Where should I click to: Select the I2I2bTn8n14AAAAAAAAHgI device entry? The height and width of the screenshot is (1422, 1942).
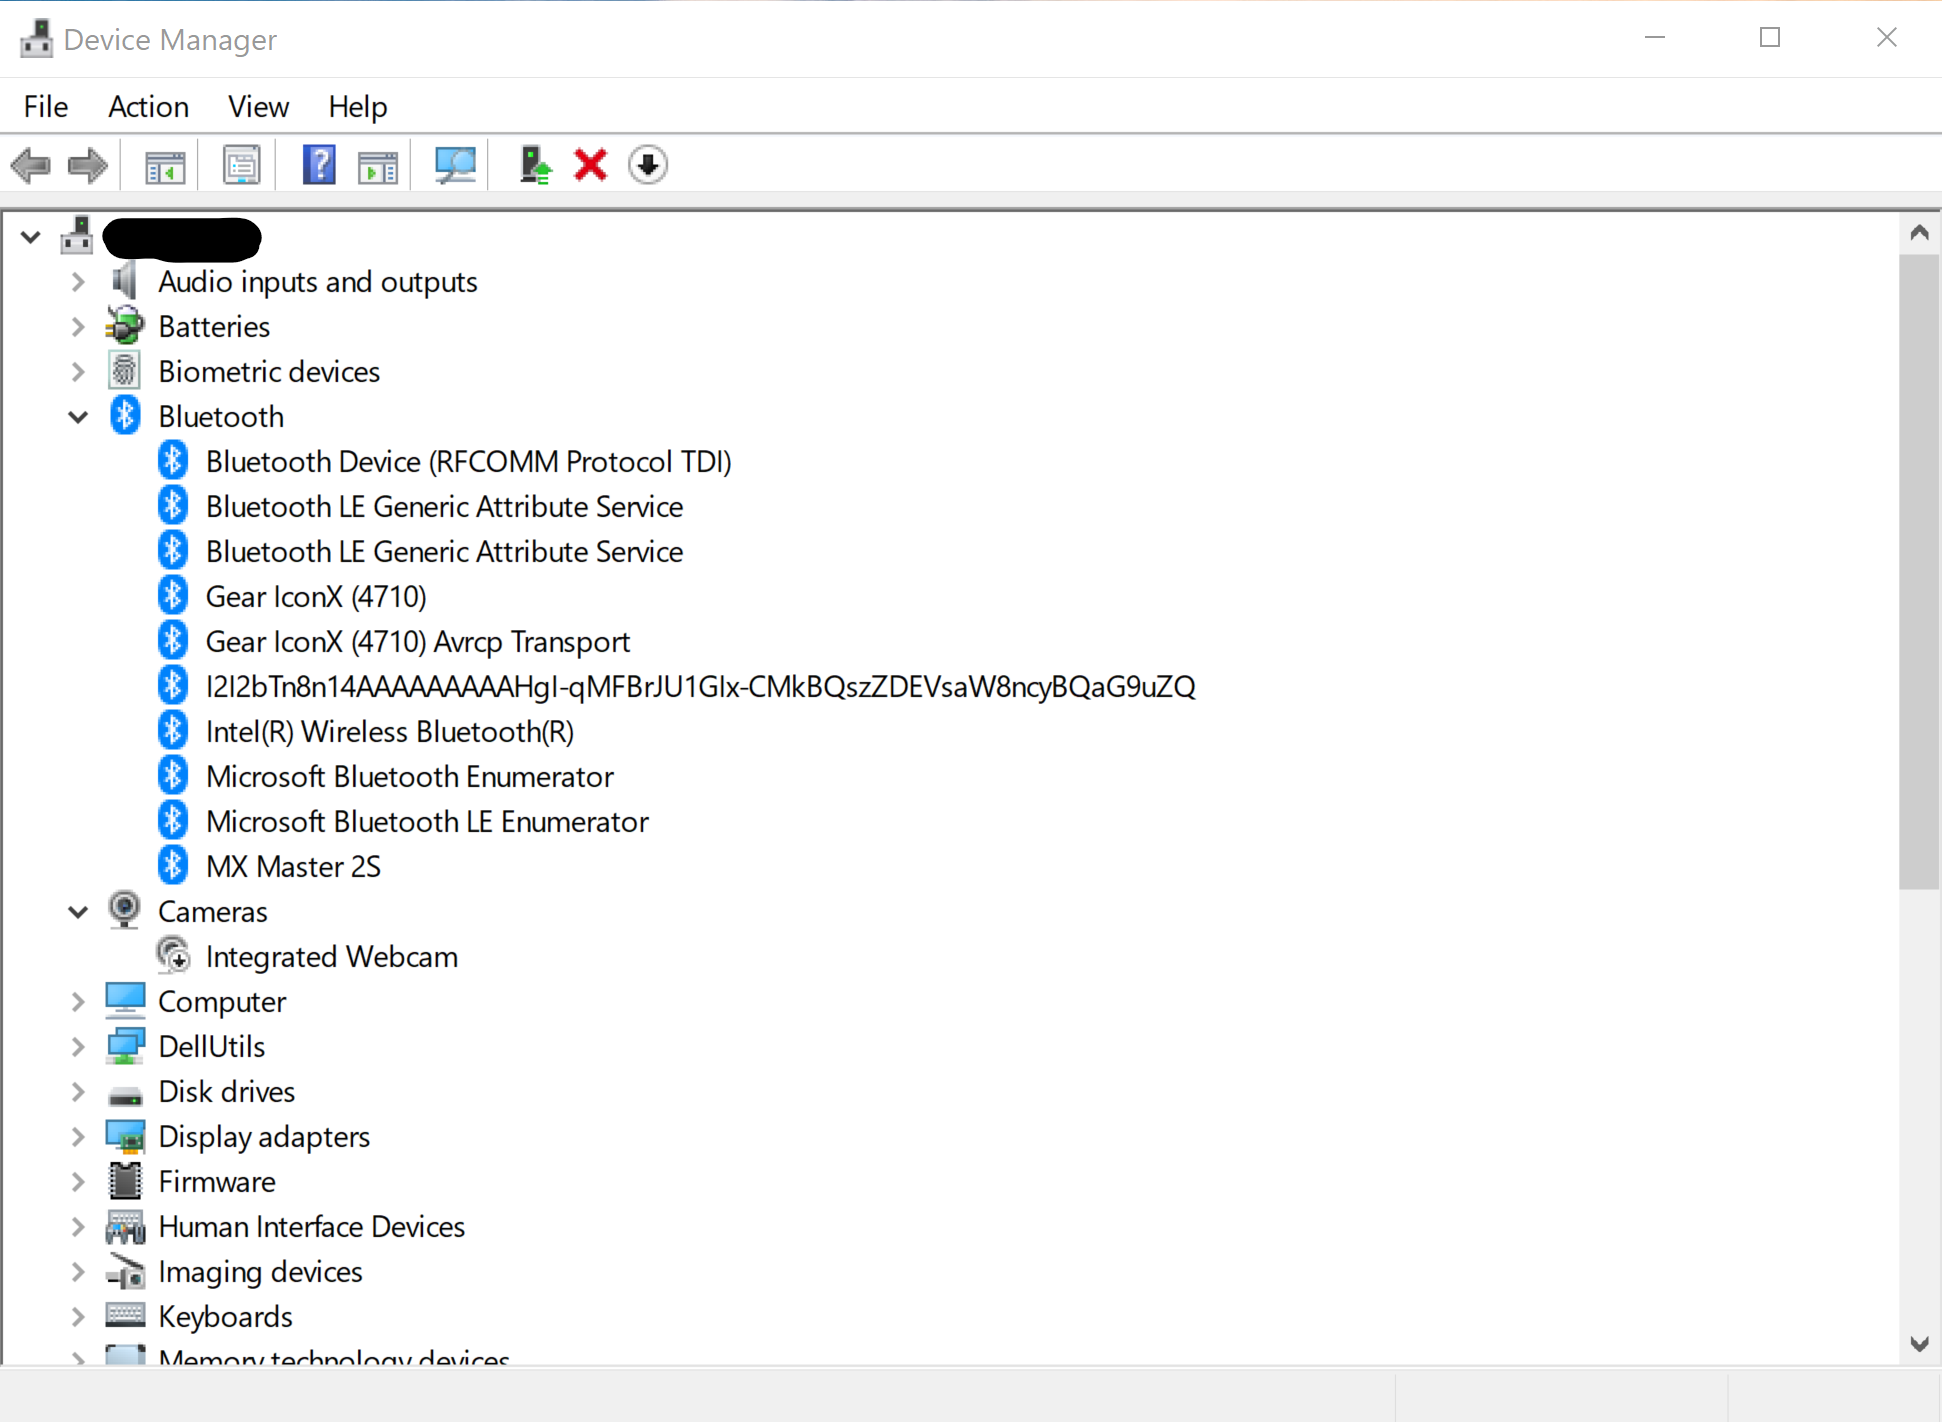[700, 686]
